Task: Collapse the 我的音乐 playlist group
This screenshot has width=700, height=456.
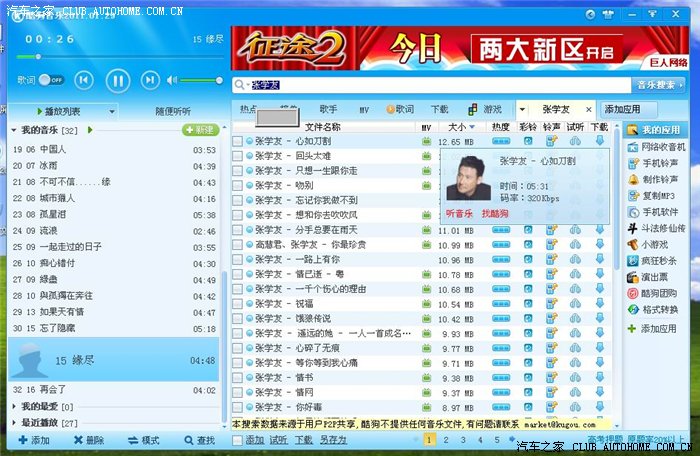Action: 14,131
